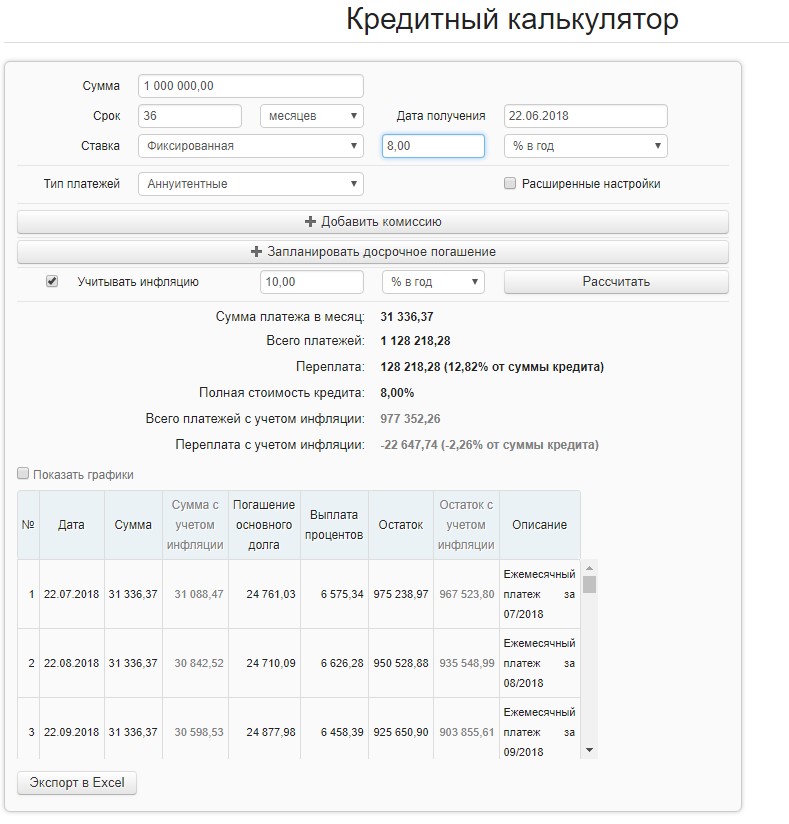Enable the Расширенные настройки checkbox
The image size is (789, 824).
point(510,183)
